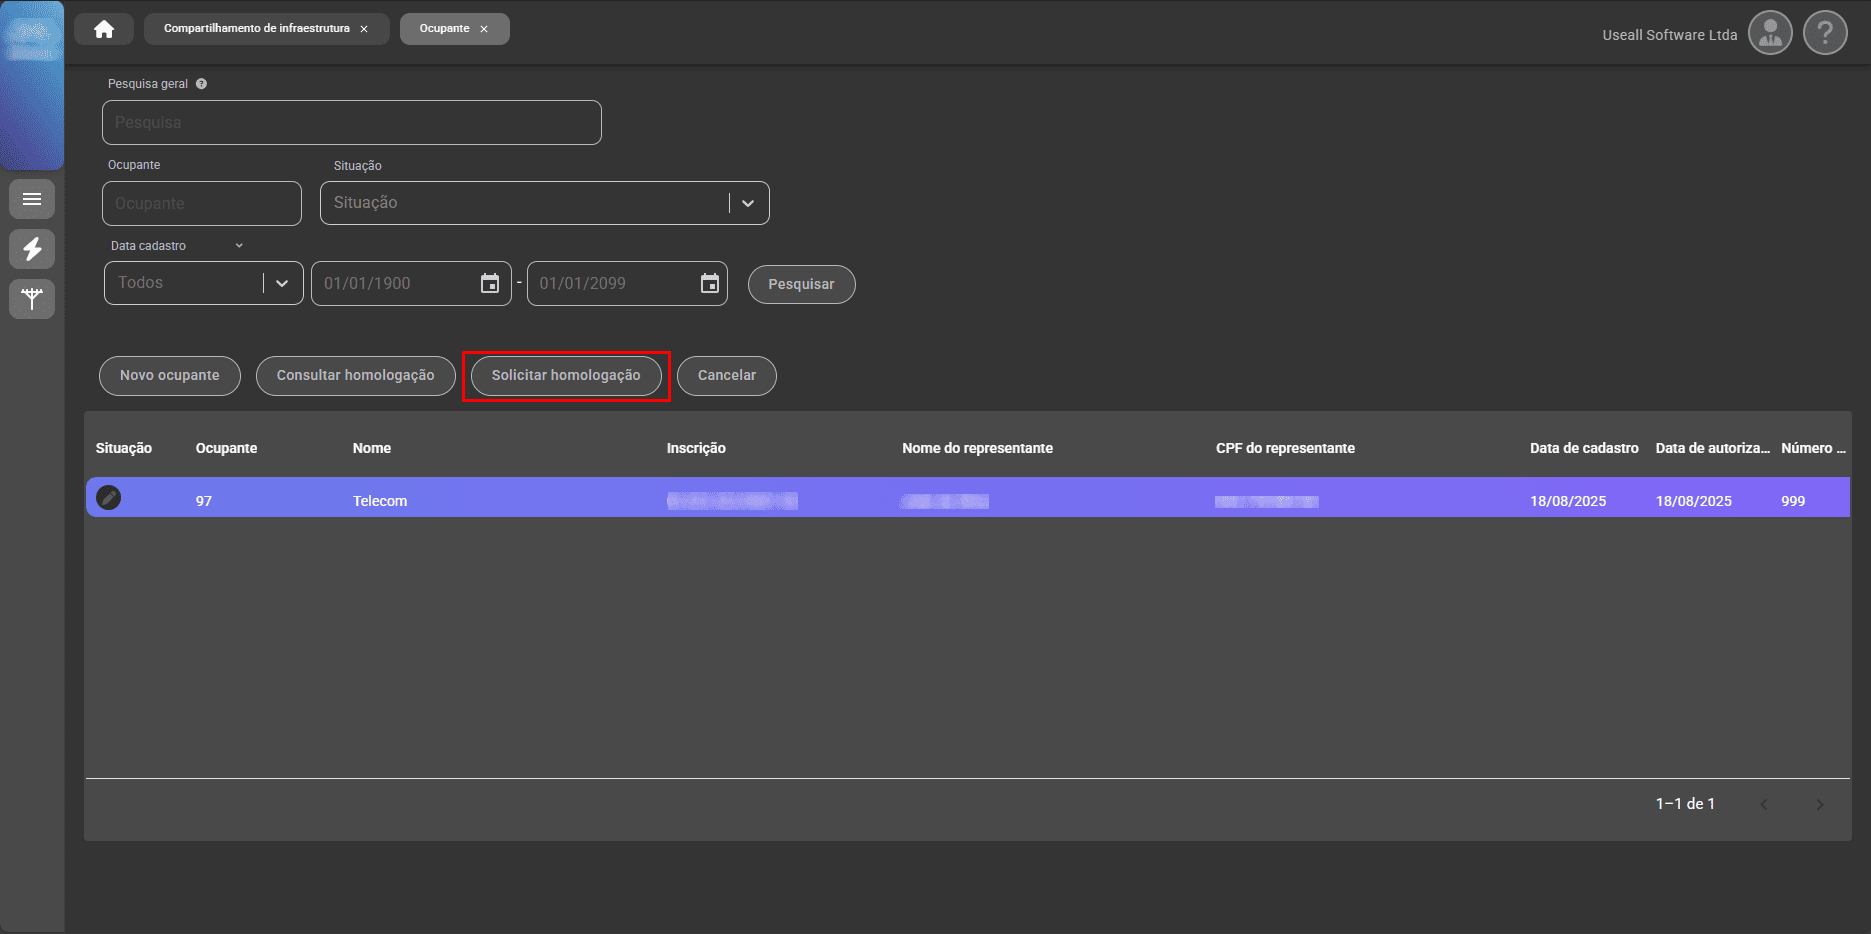The width and height of the screenshot is (1871, 934).
Task: Click the Novo ocupante button
Action: click(x=169, y=376)
